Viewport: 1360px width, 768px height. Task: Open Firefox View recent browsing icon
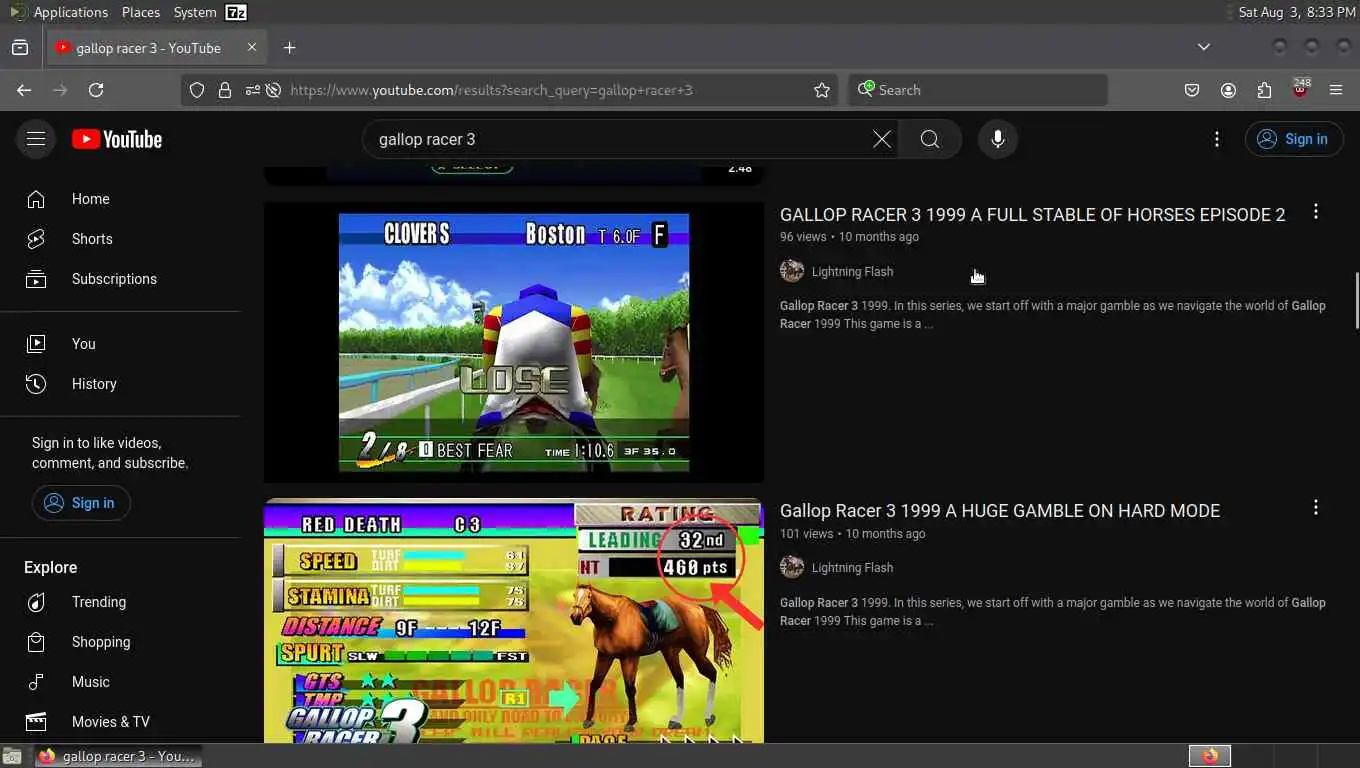tap(19, 48)
